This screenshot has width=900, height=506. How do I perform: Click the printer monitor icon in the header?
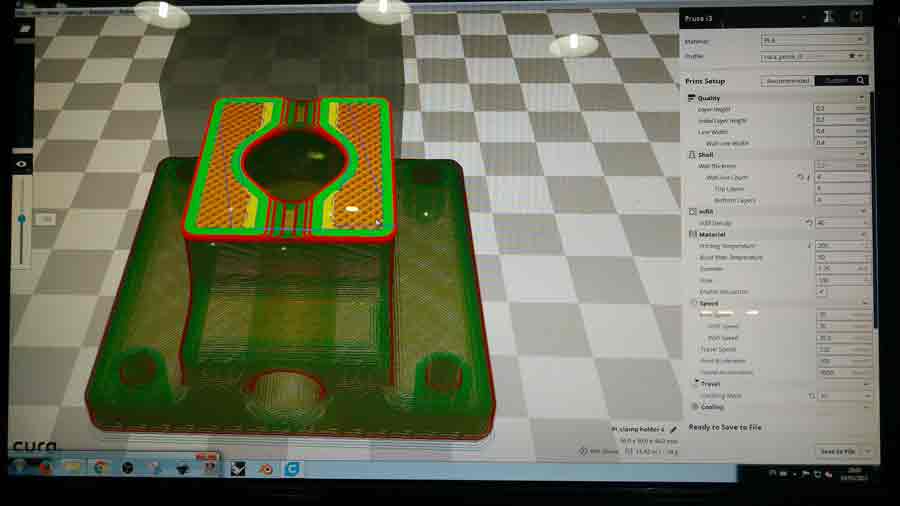(827, 17)
